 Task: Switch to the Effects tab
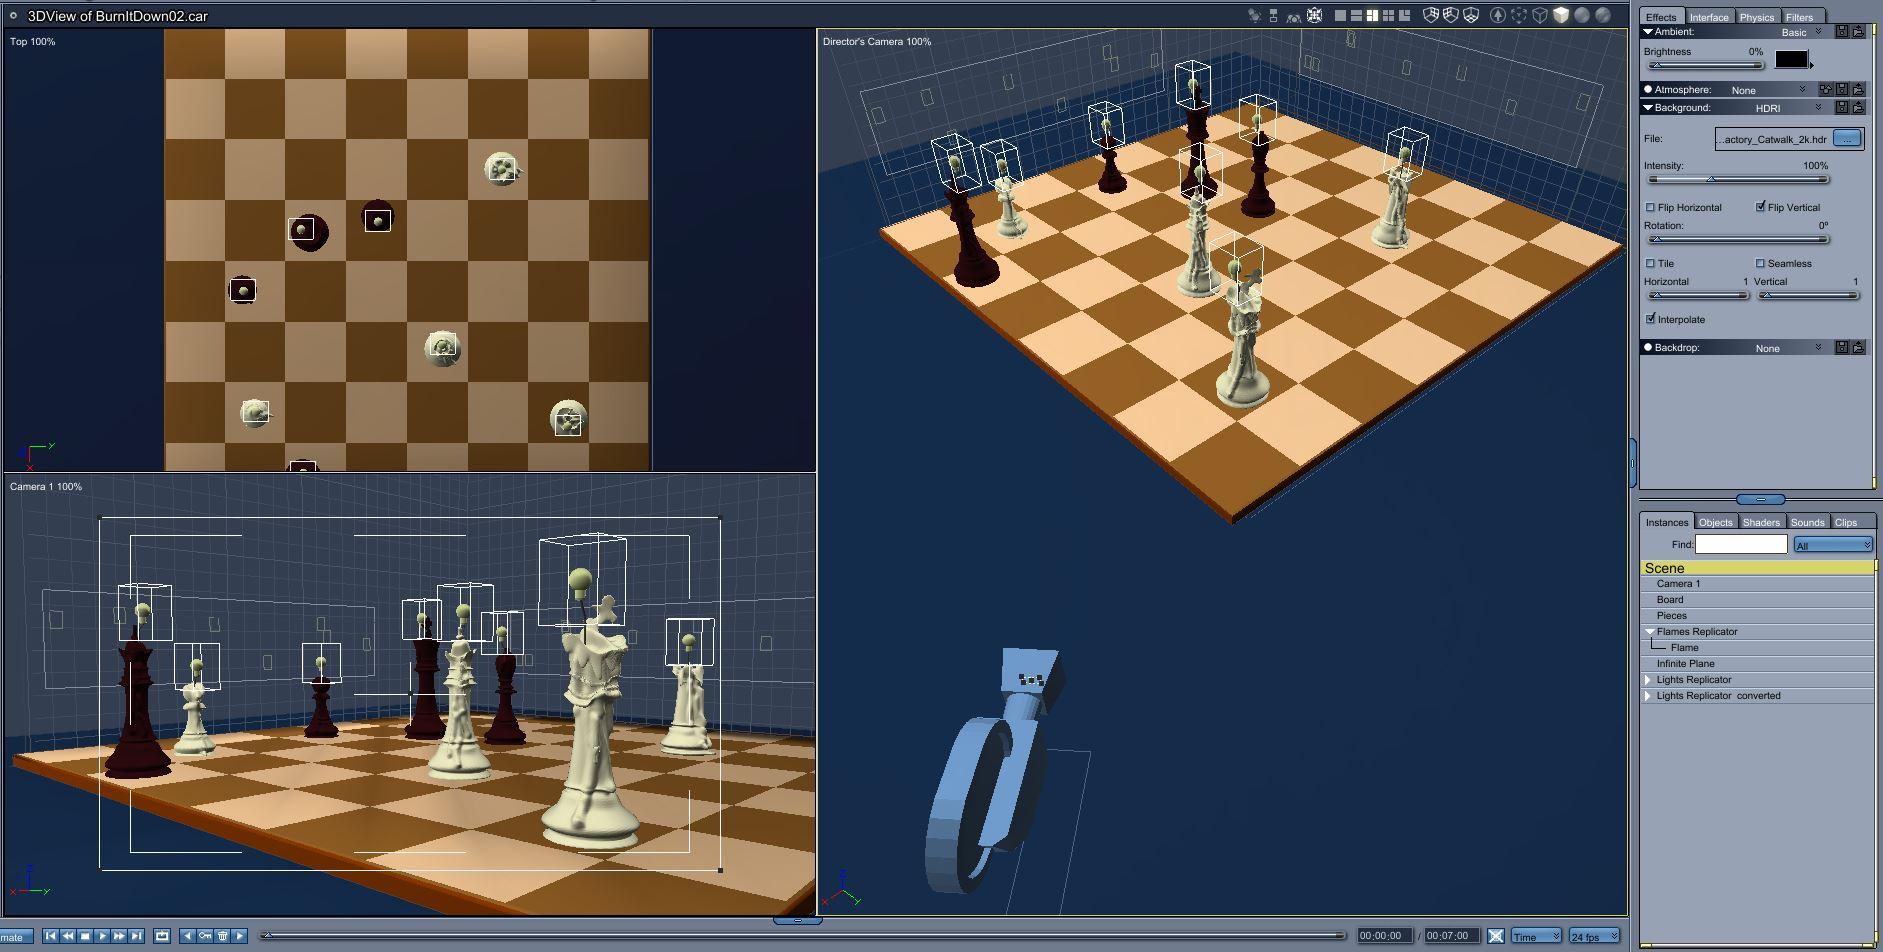(1661, 17)
